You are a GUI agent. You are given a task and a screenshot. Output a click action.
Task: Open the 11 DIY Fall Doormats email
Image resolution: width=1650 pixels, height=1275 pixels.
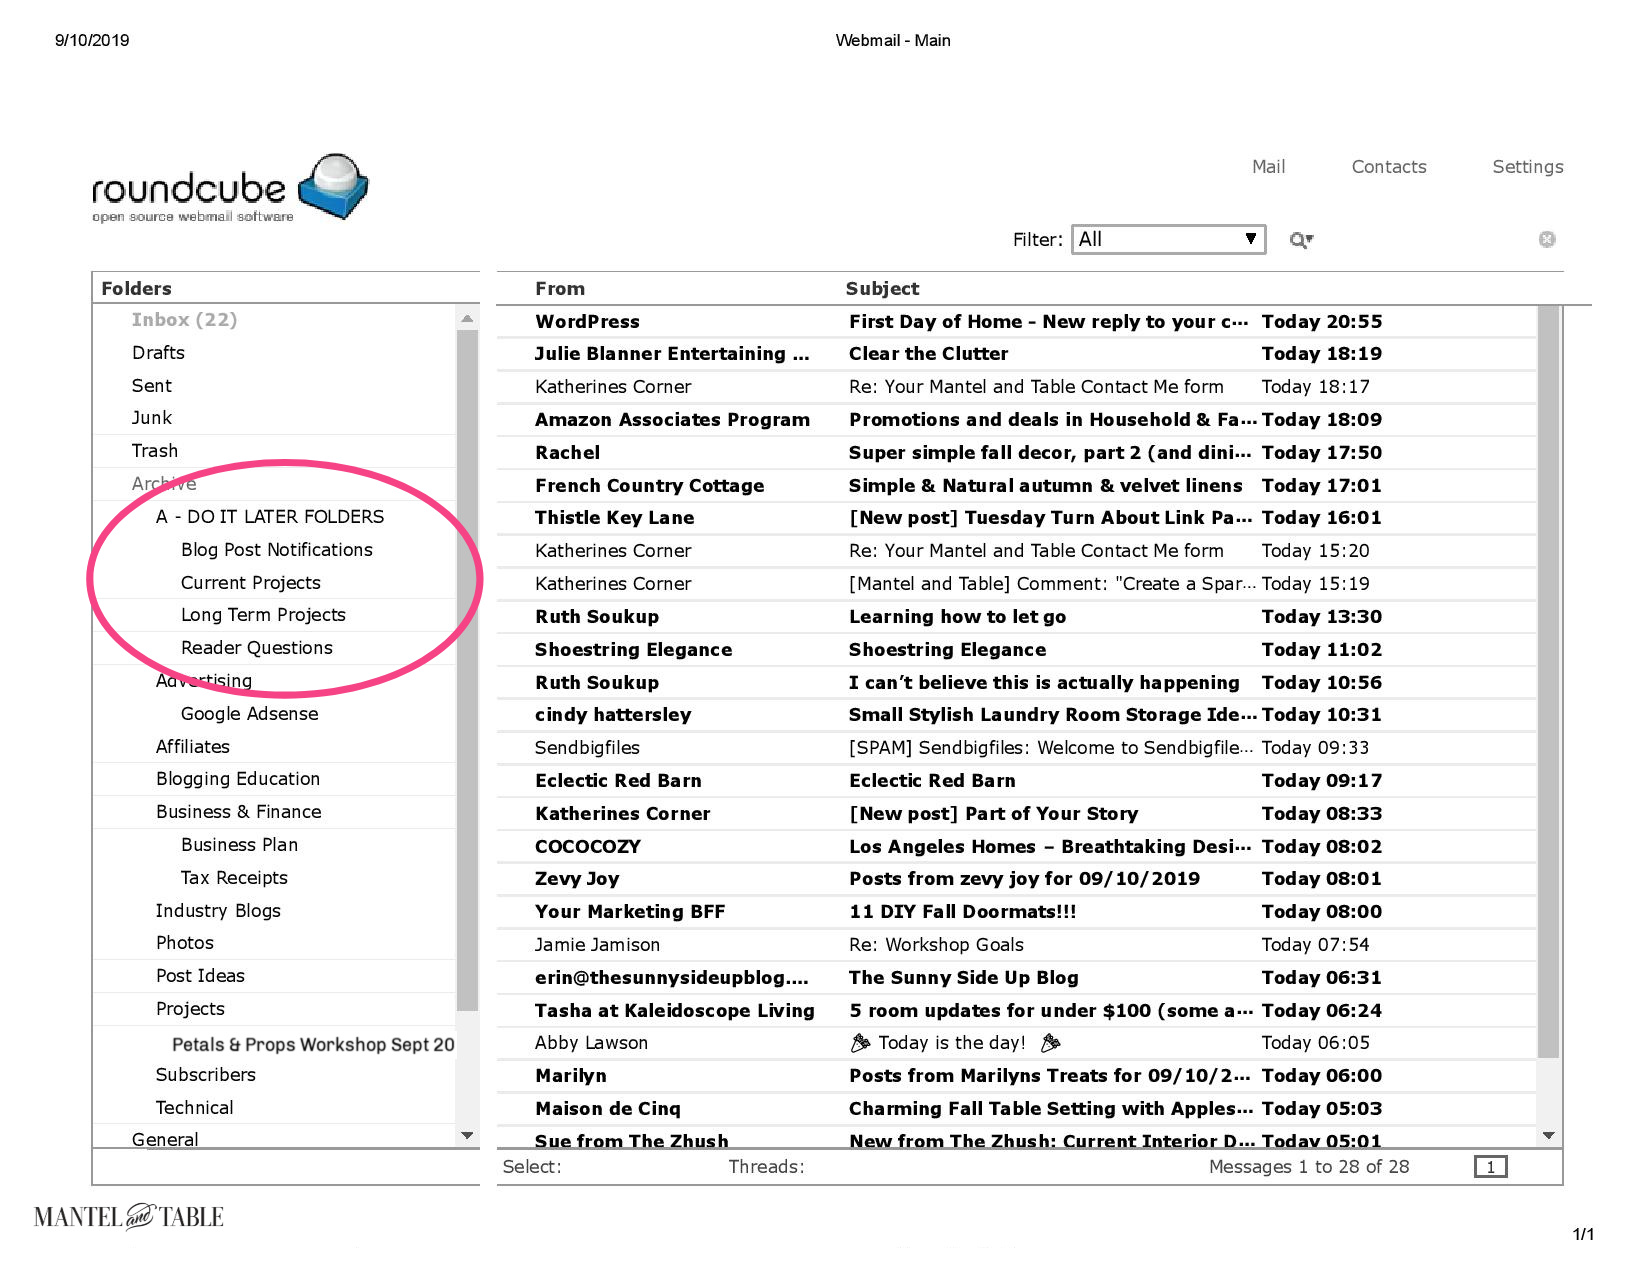1016,912
